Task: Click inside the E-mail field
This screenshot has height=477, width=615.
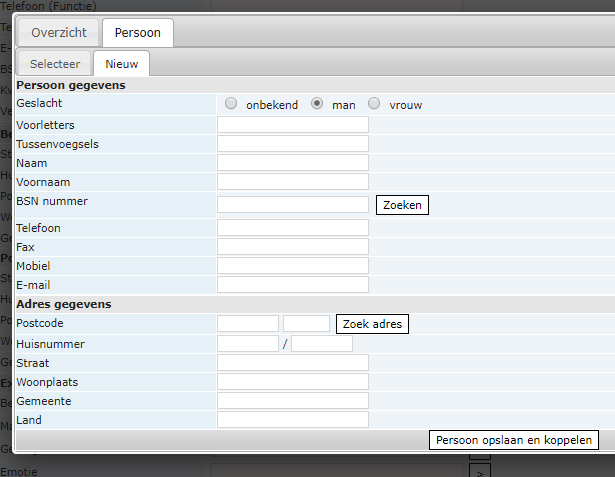Action: tap(292, 285)
